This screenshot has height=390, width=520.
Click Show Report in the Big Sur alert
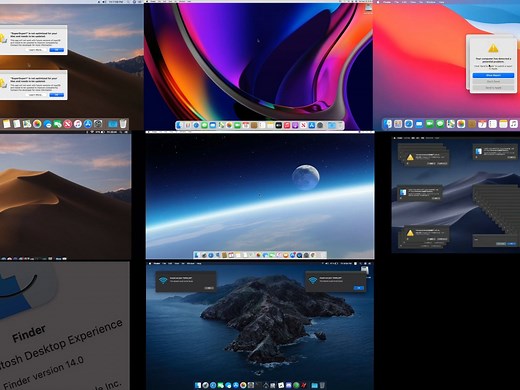point(493,75)
